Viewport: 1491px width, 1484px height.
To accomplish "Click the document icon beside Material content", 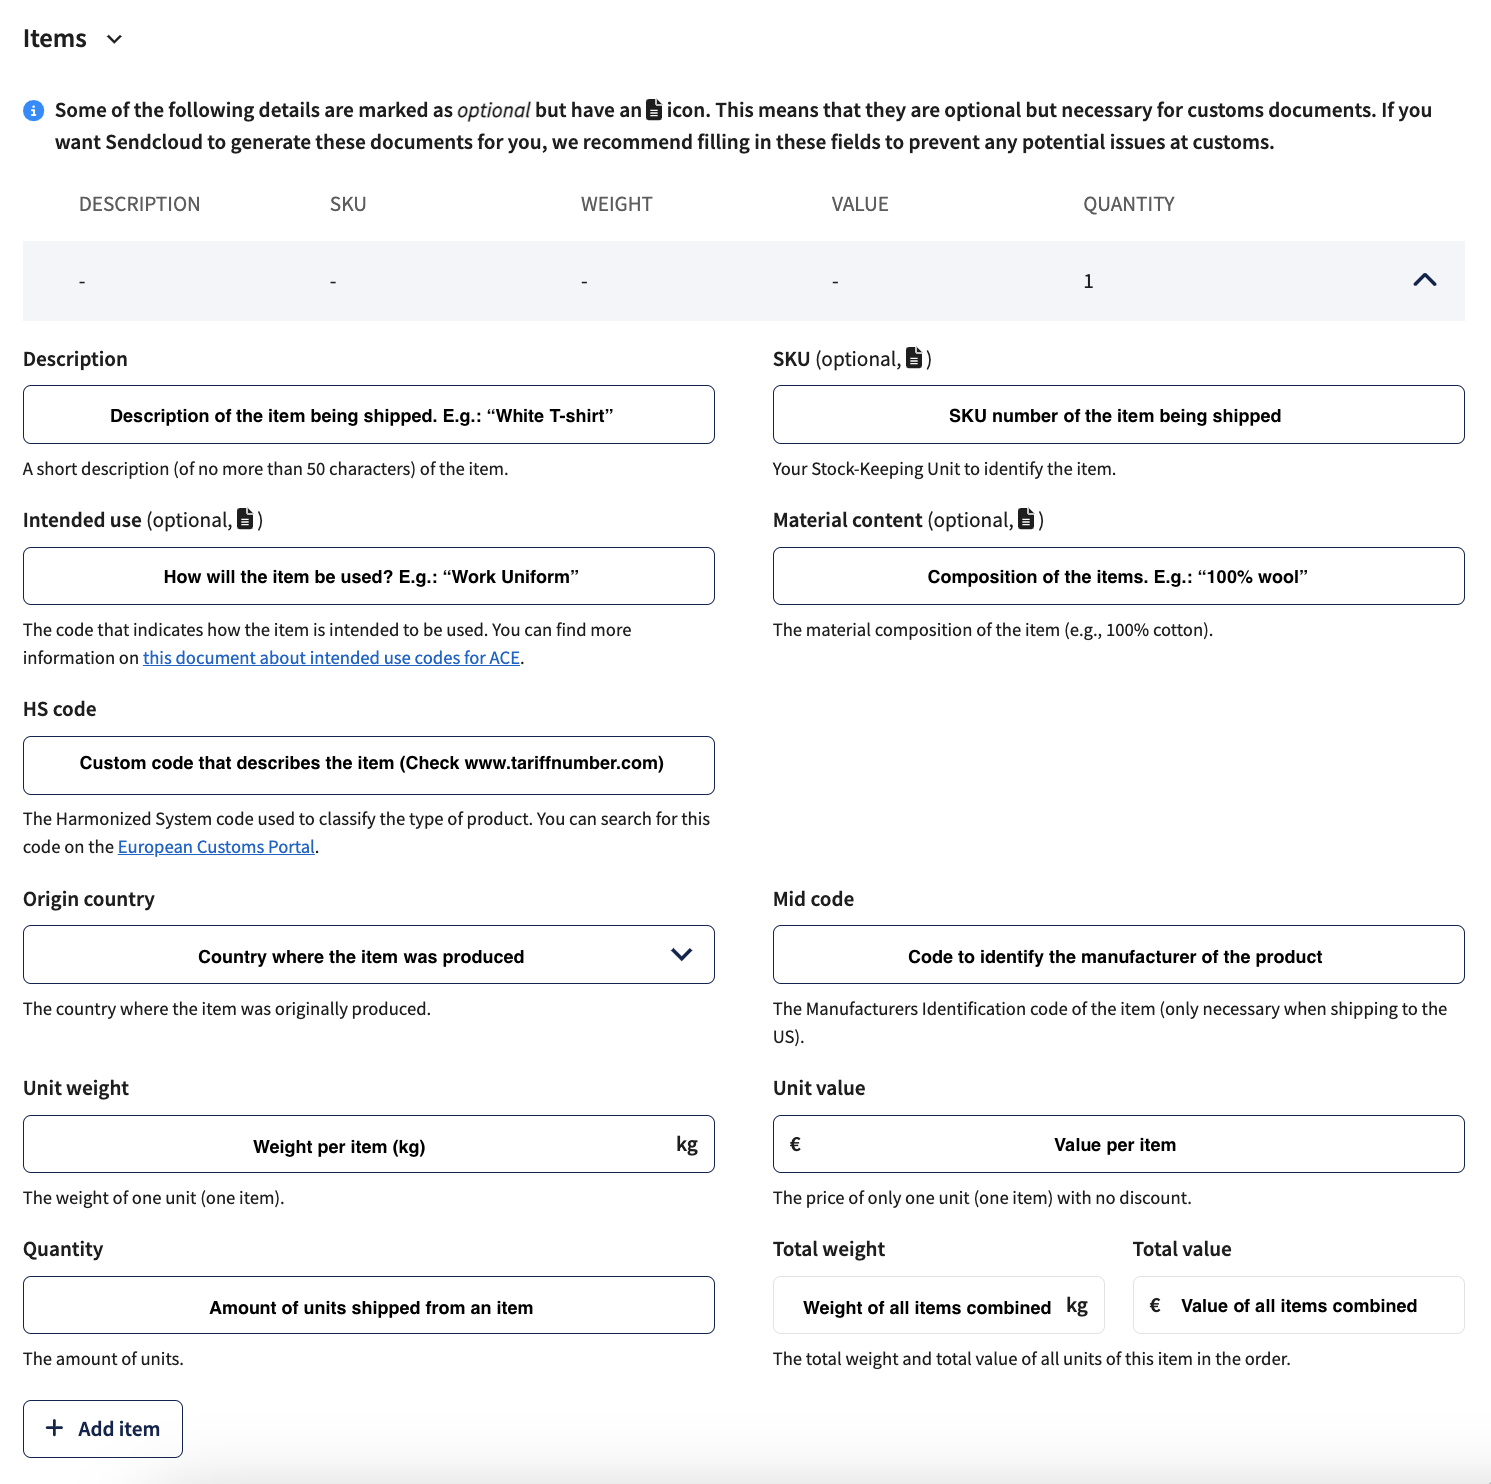I will coord(1025,520).
